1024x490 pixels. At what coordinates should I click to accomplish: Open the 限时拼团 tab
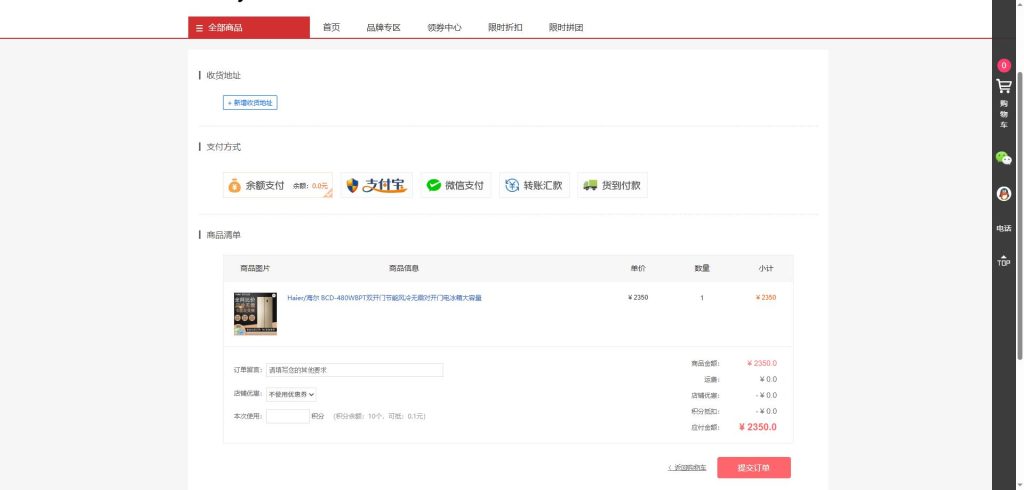tap(566, 27)
